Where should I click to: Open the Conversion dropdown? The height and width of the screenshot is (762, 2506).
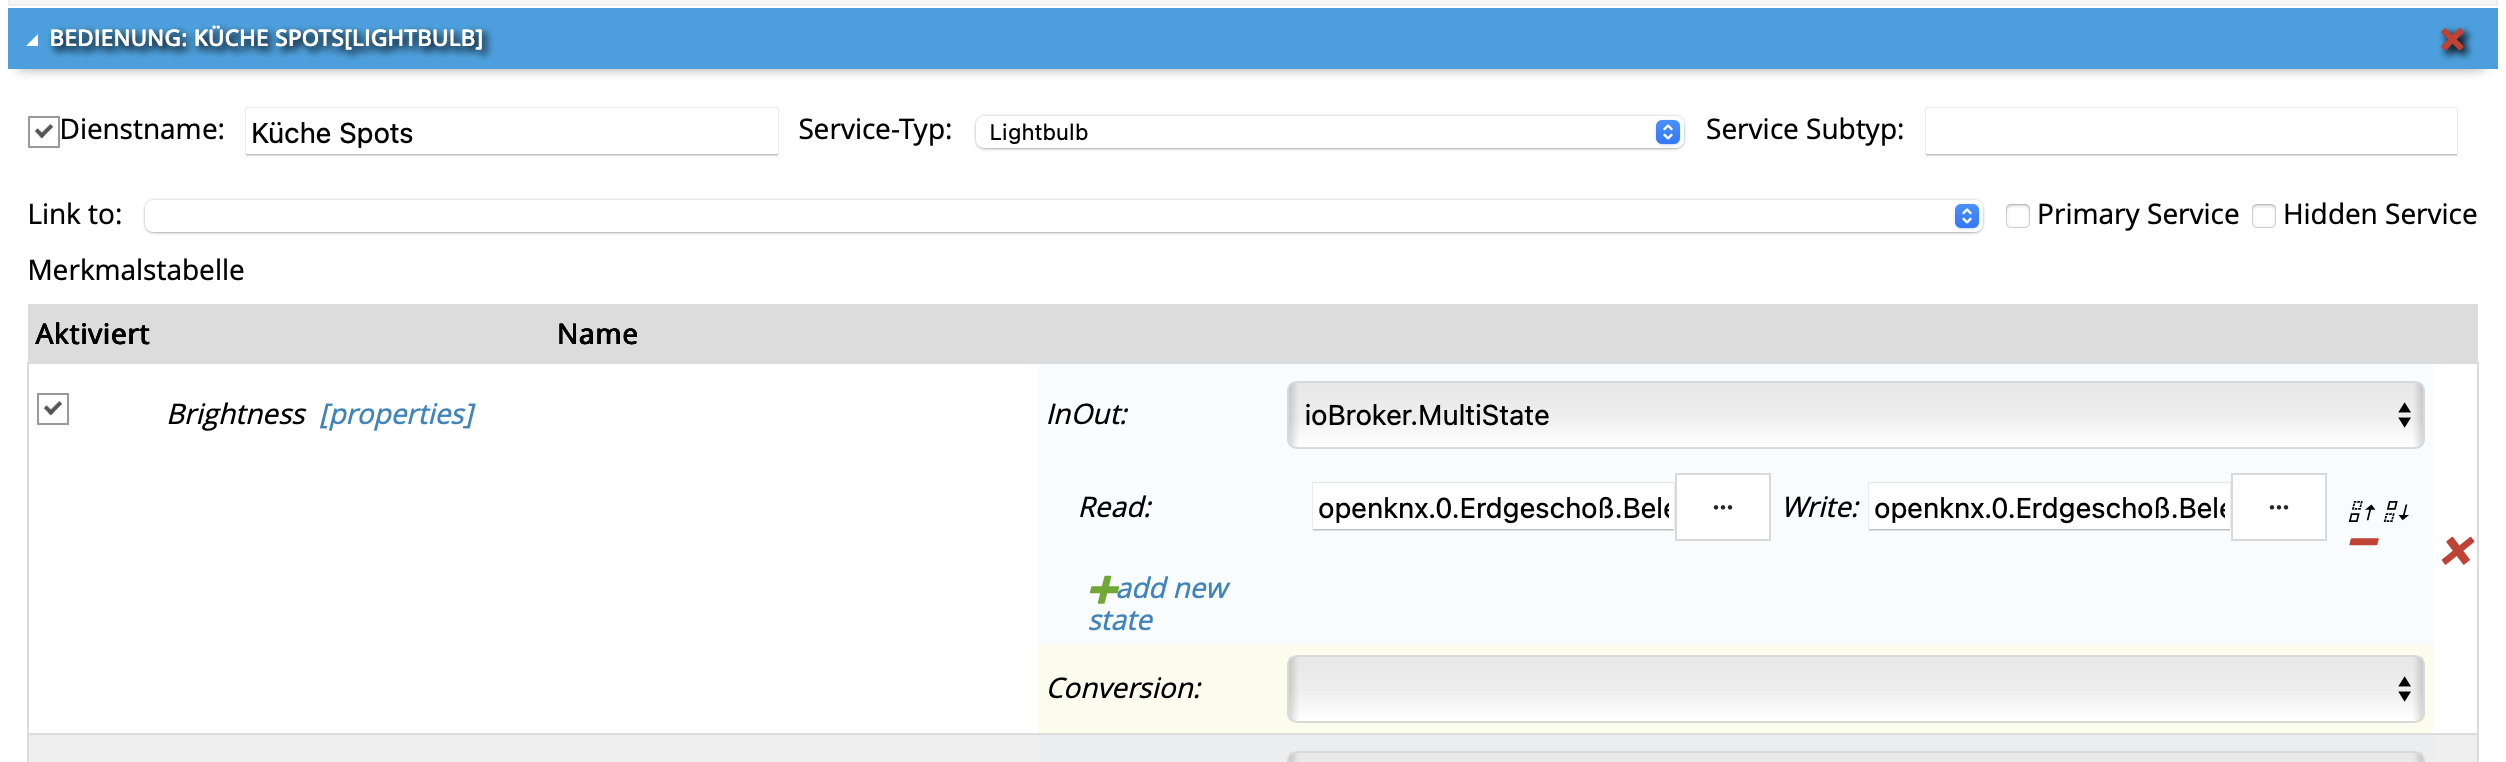point(1854,689)
